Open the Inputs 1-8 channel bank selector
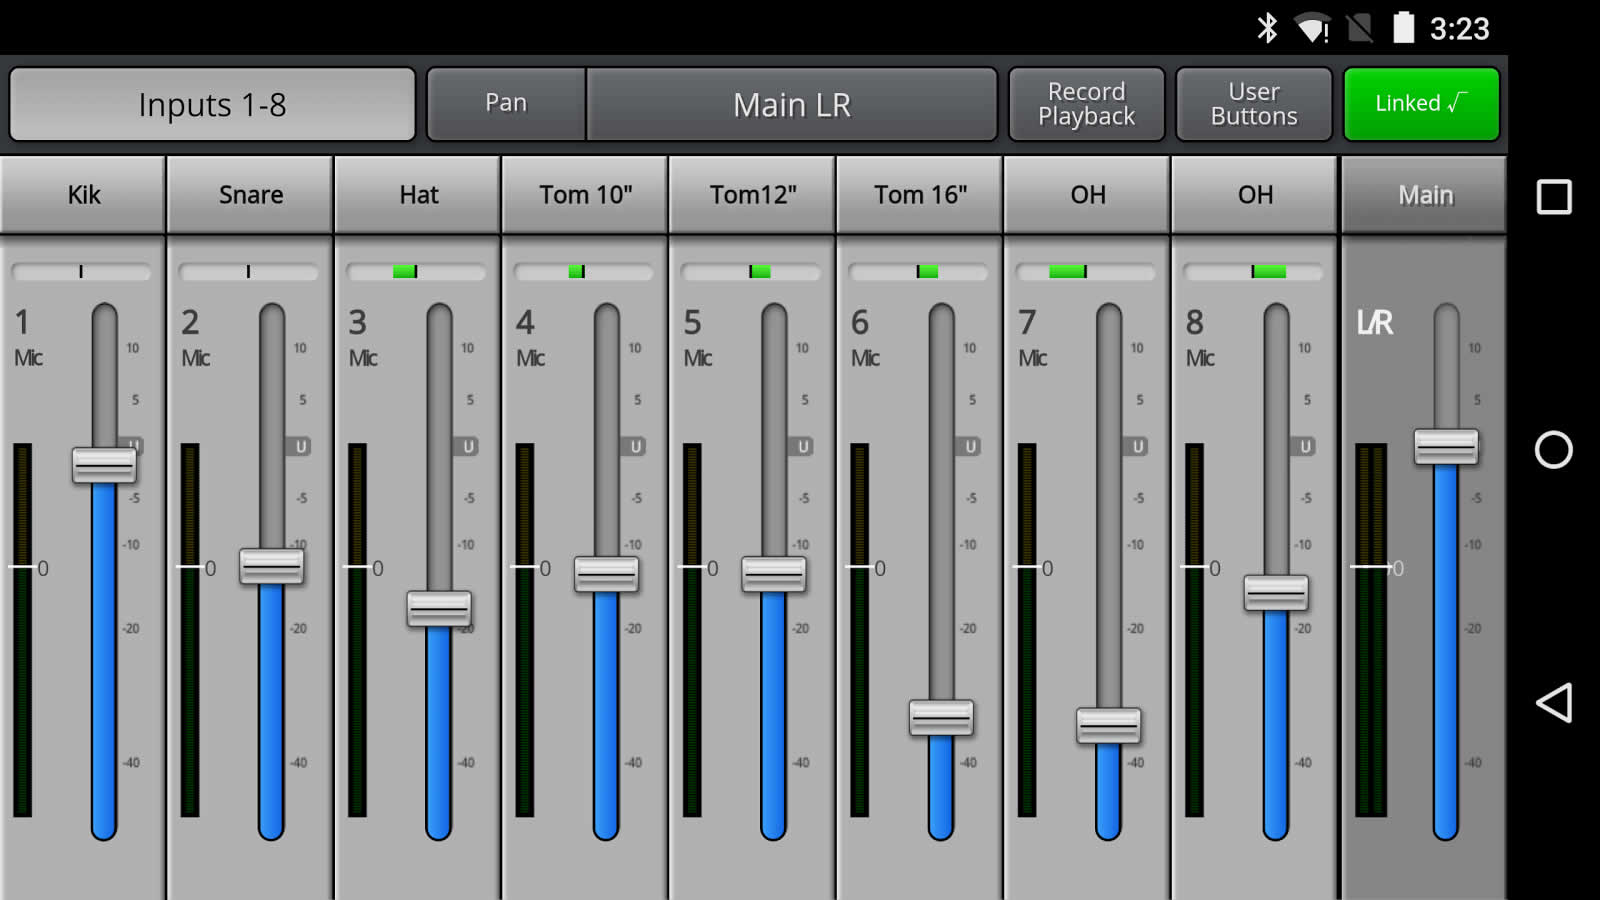The image size is (1600, 900). coord(212,104)
